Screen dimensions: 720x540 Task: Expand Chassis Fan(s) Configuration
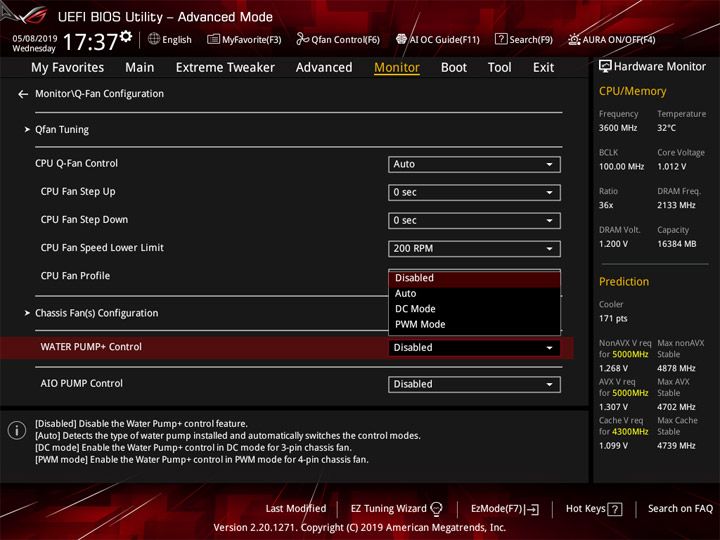pos(96,313)
